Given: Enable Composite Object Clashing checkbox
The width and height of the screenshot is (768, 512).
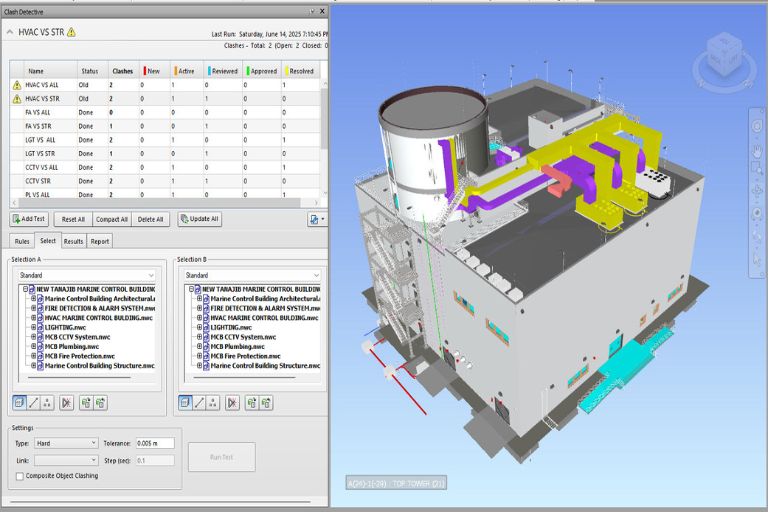Looking at the screenshot, I should point(20,475).
